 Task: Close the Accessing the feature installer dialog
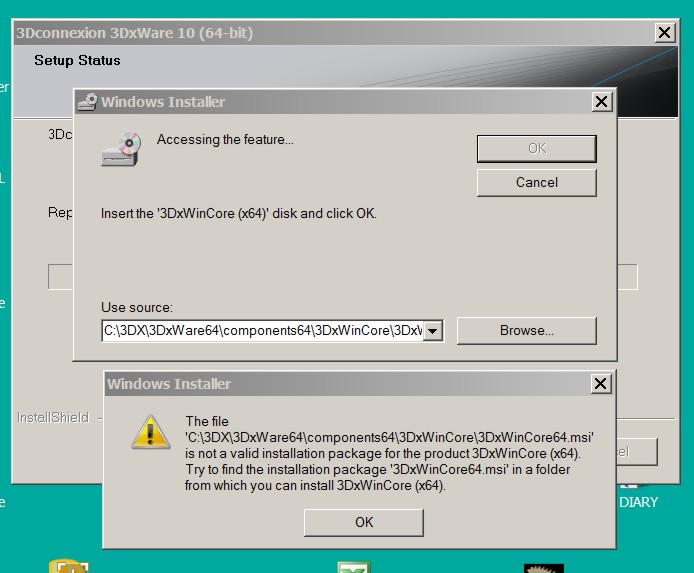pos(601,102)
